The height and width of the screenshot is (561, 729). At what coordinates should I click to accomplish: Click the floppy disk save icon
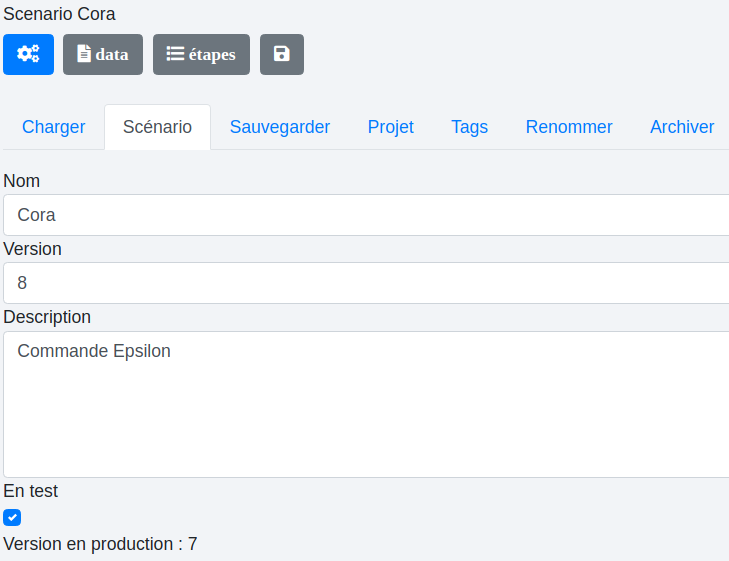click(281, 54)
